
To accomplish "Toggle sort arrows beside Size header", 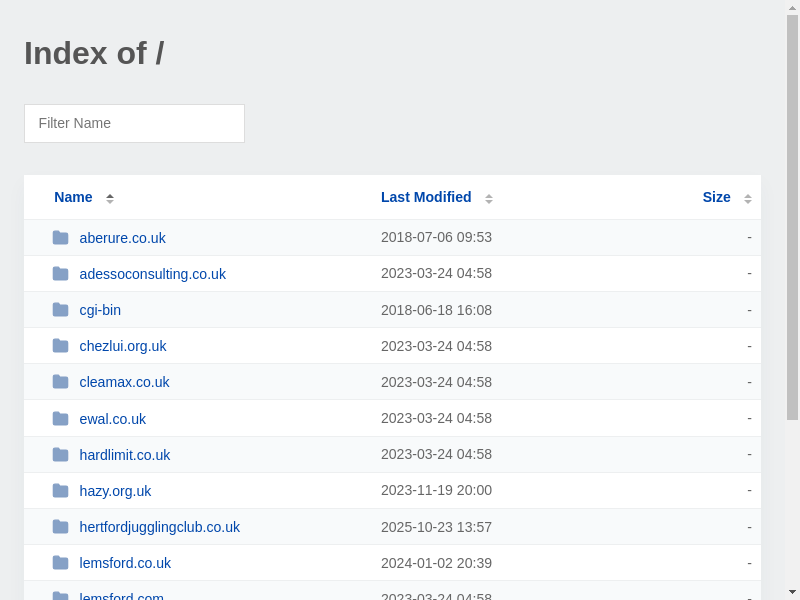I will [747, 198].
